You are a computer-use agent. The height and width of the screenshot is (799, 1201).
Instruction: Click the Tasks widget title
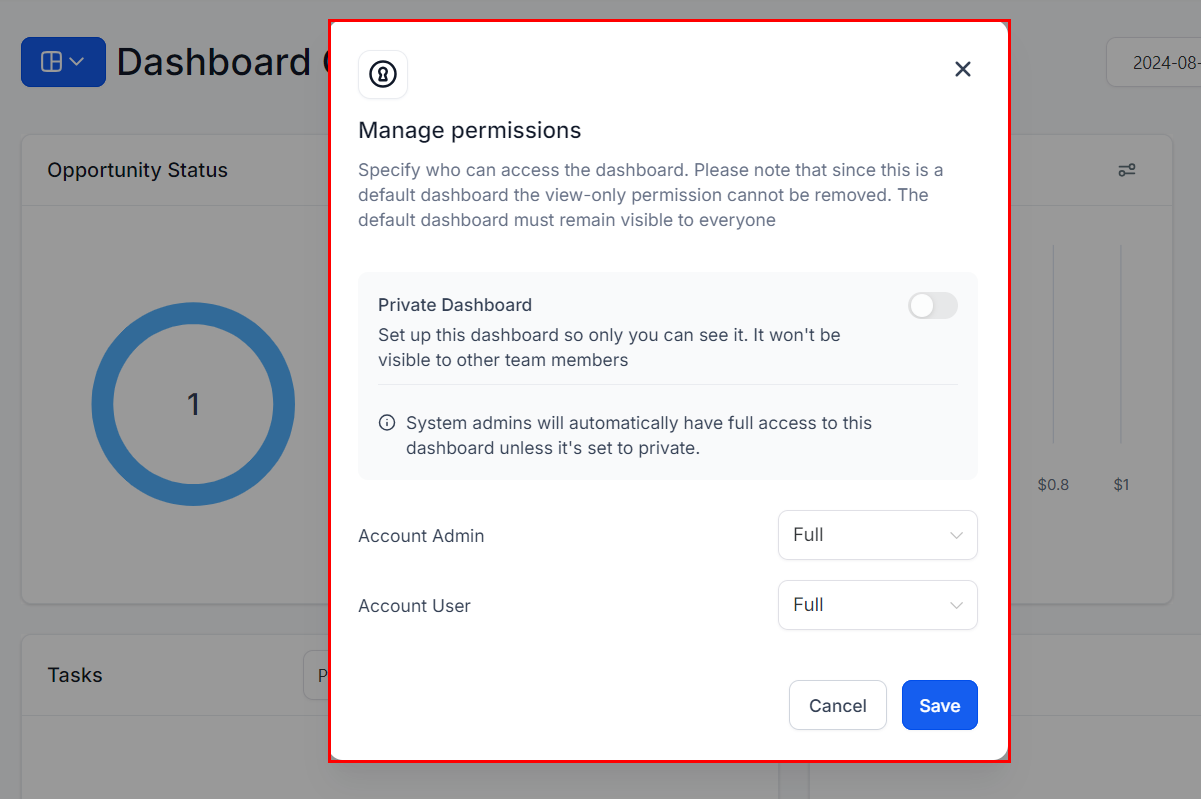(x=75, y=675)
